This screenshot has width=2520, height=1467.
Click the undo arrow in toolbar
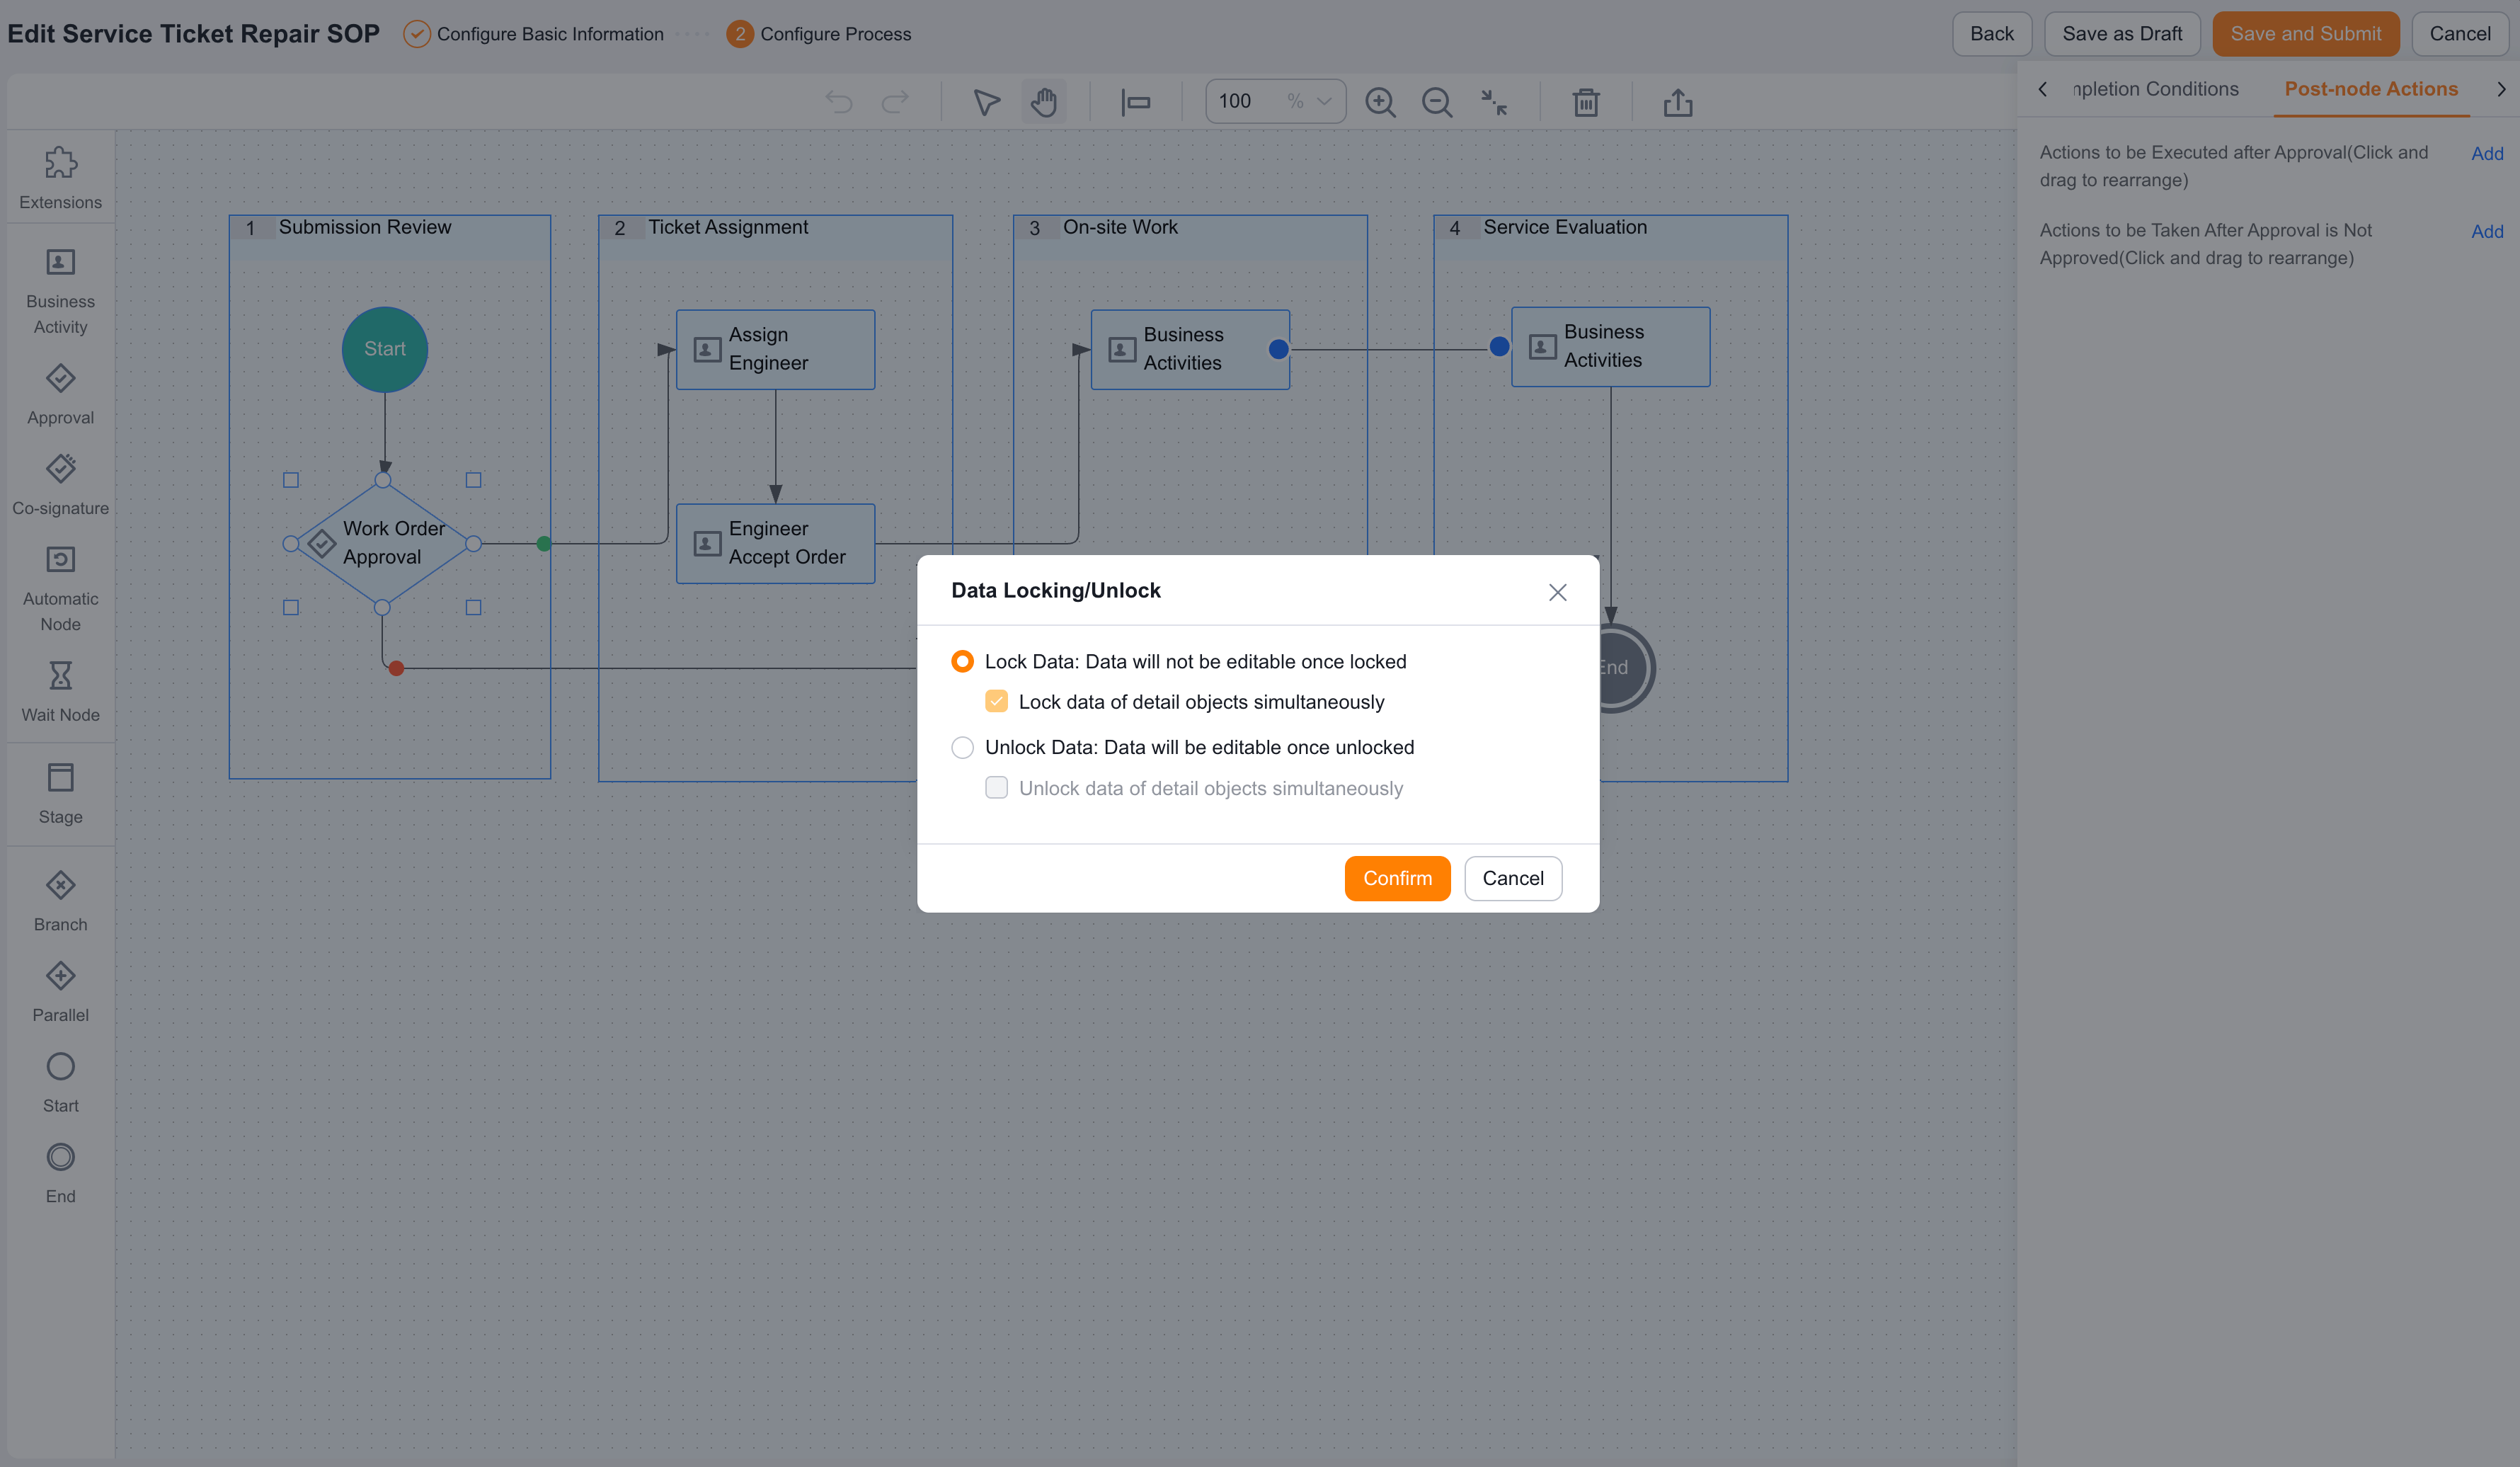tap(839, 102)
